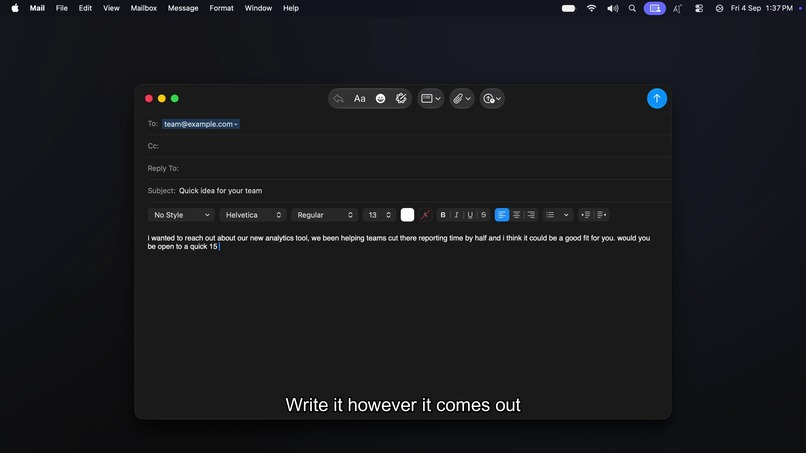
Task: Click the date and time display
Action: 762,8
